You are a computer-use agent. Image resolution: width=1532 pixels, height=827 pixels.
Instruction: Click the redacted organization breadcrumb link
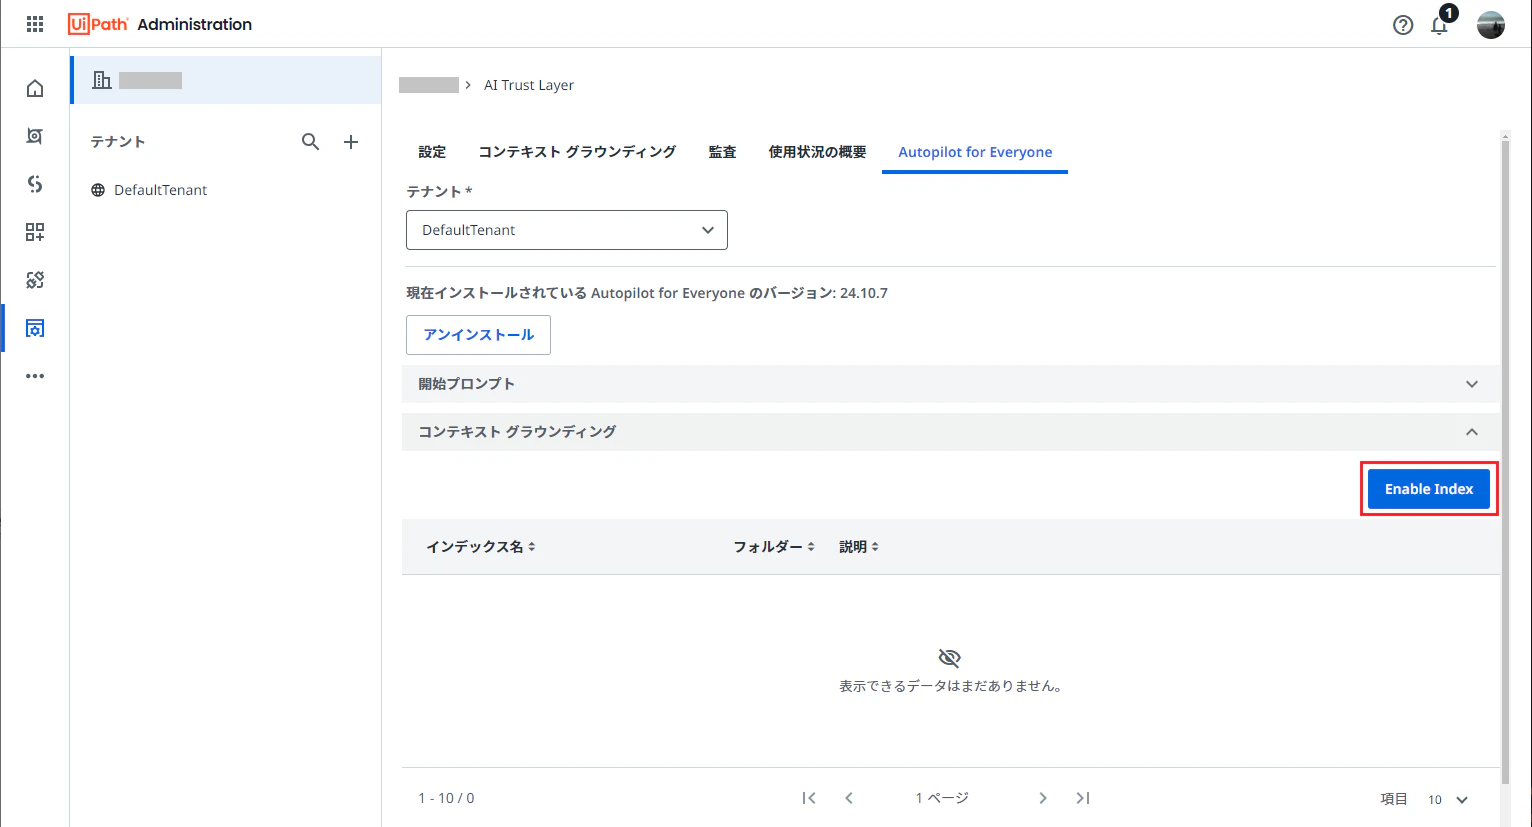coord(429,85)
